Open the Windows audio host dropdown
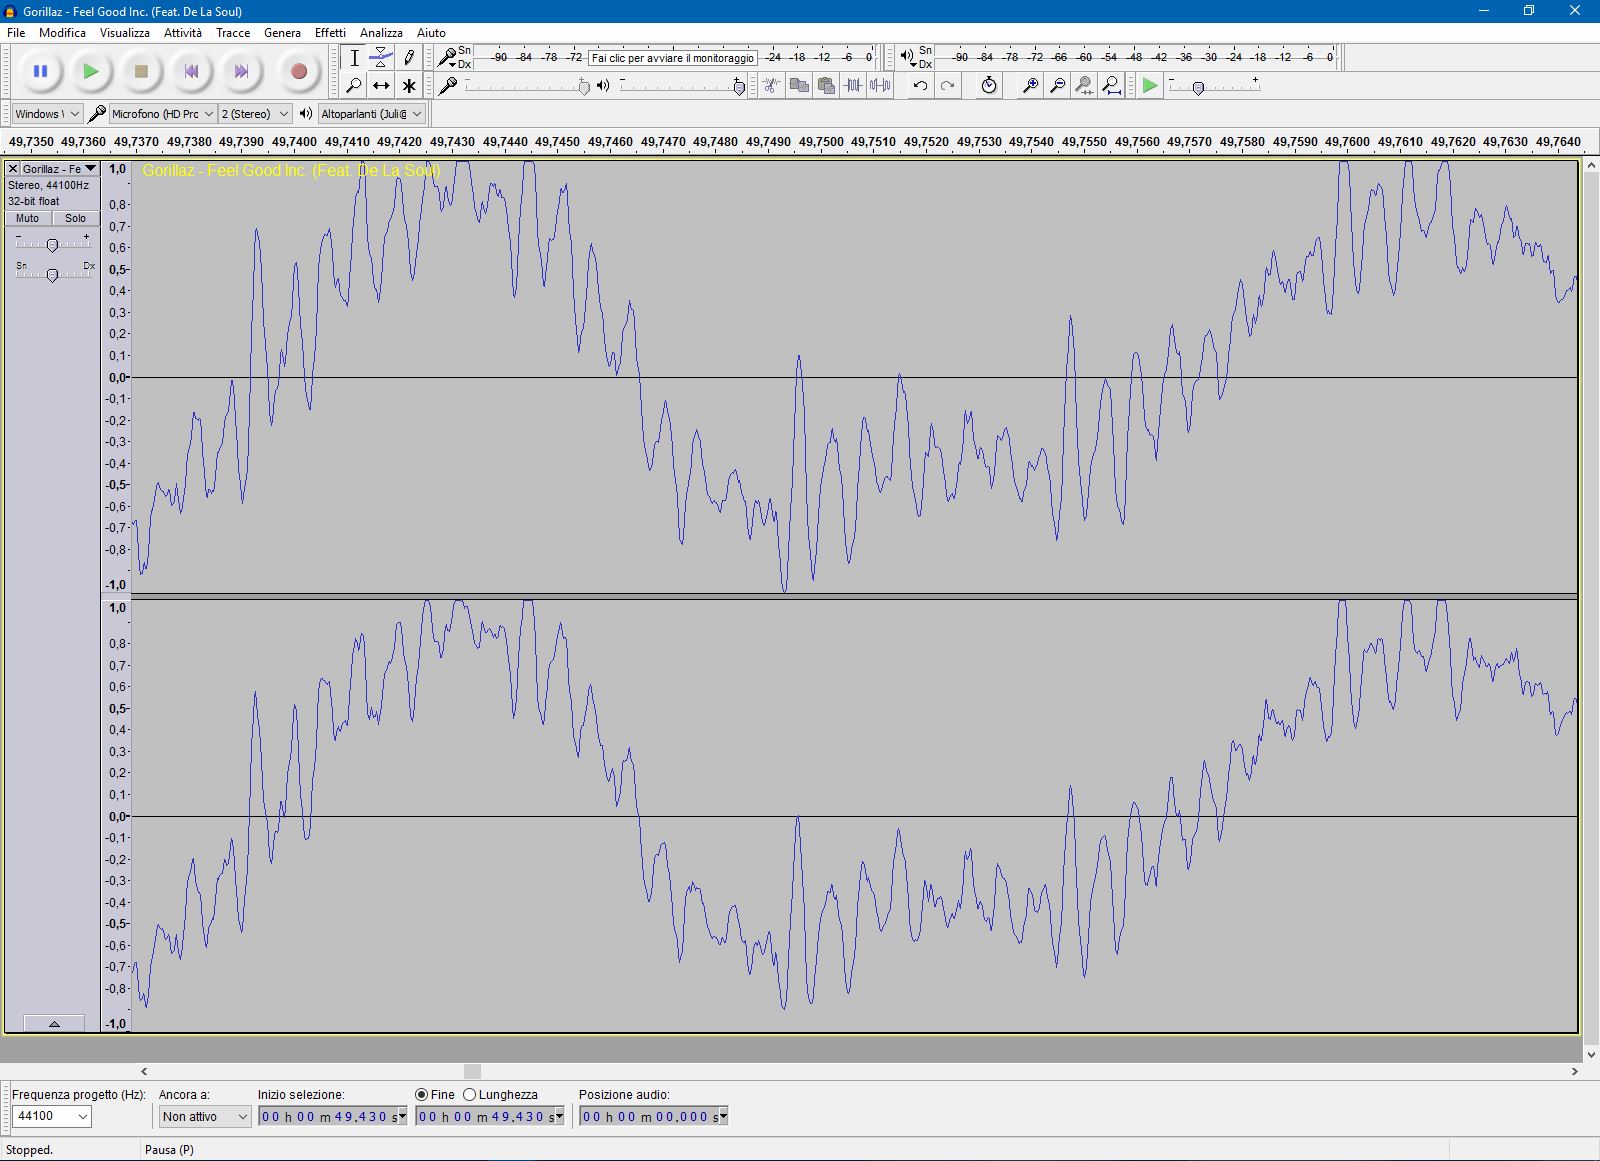The width and height of the screenshot is (1600, 1161). (x=47, y=114)
